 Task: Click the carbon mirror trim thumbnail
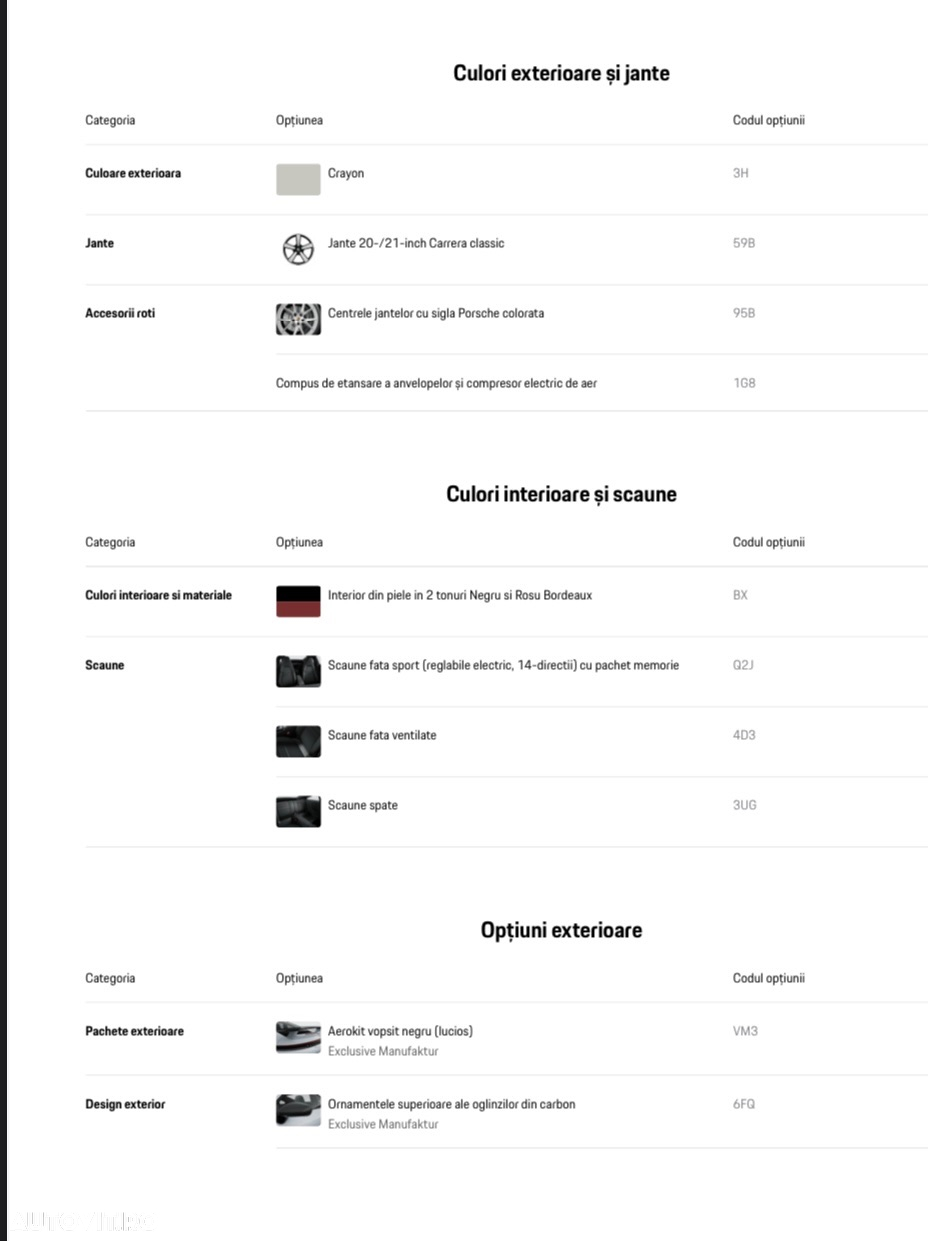[298, 1110]
